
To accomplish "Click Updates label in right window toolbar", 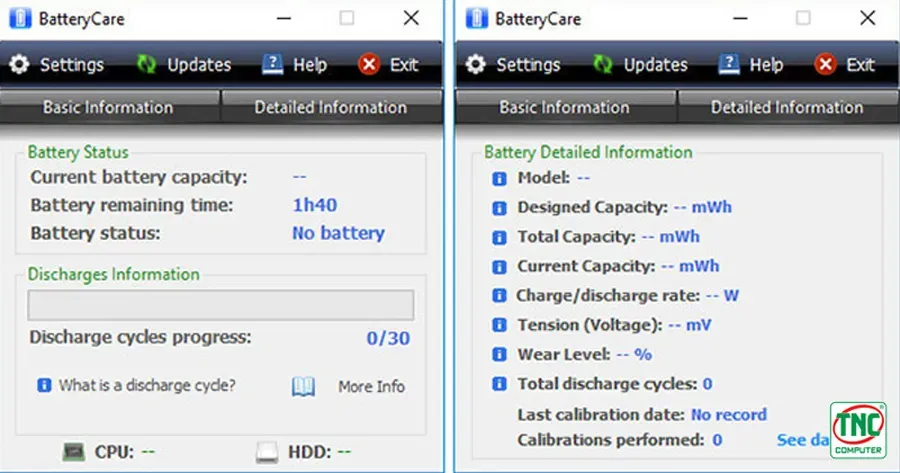I will point(656,65).
